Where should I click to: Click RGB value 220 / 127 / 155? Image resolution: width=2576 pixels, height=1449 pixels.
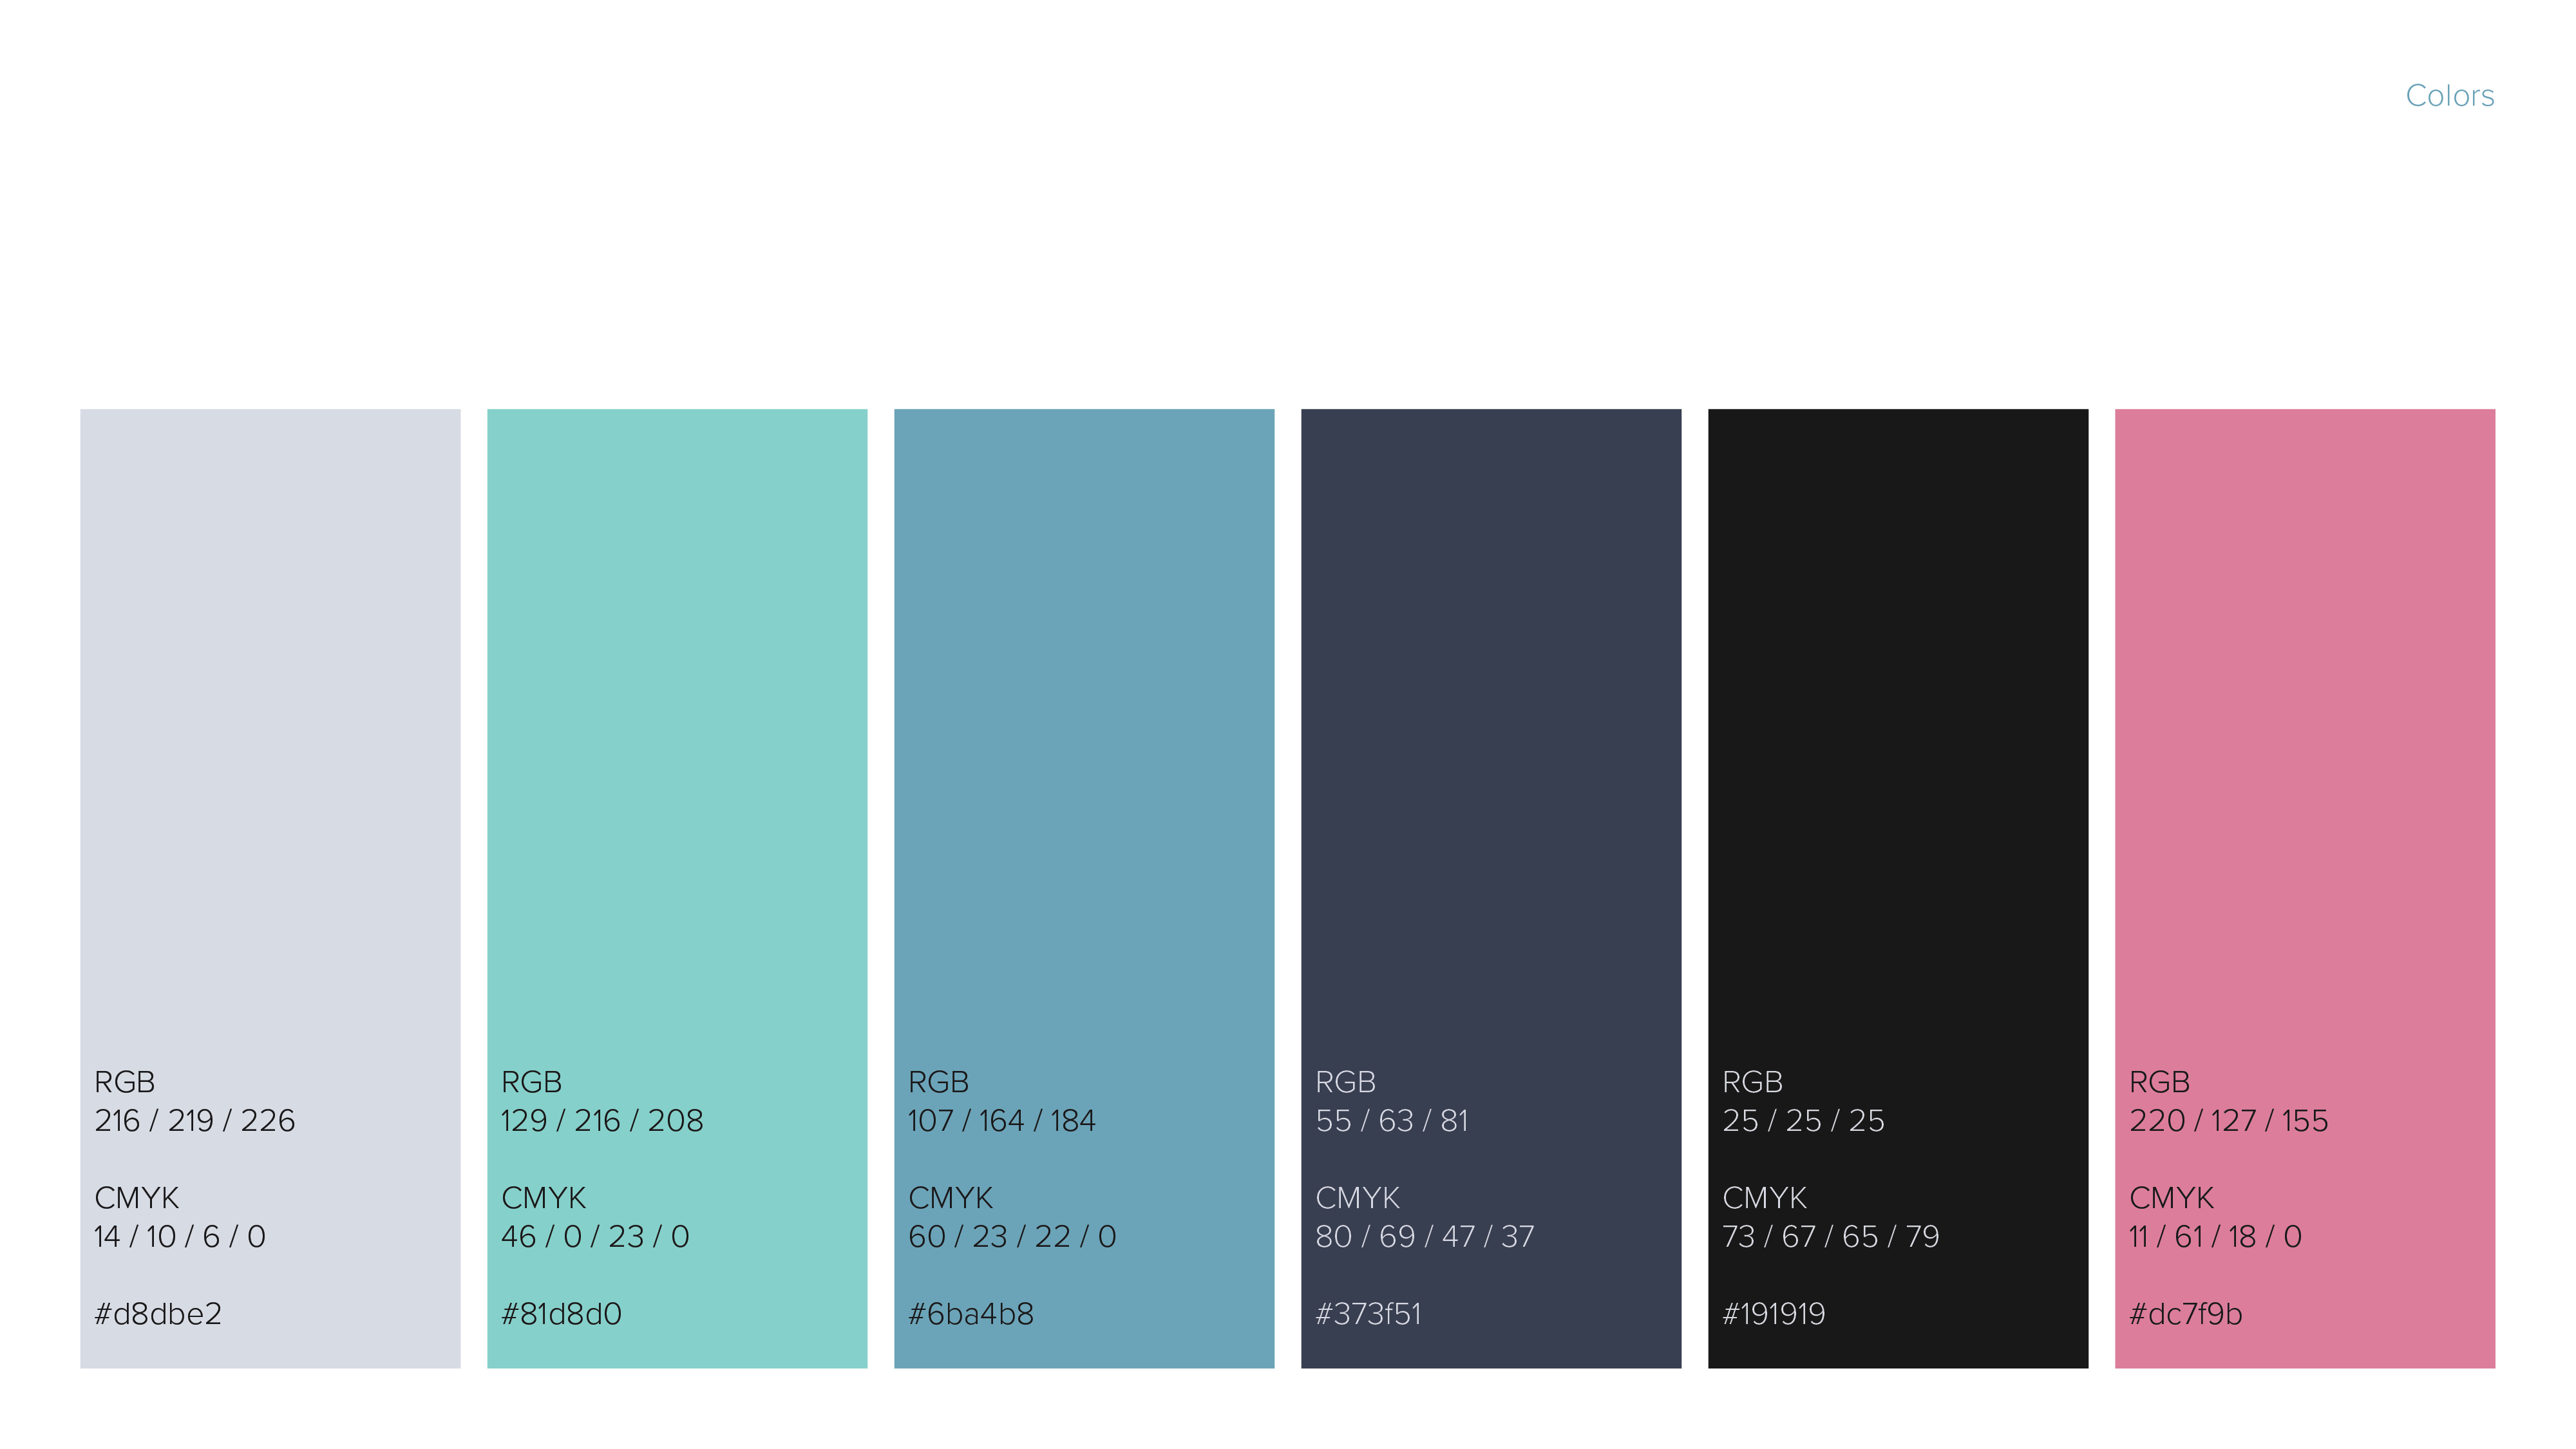coord(2228,1120)
